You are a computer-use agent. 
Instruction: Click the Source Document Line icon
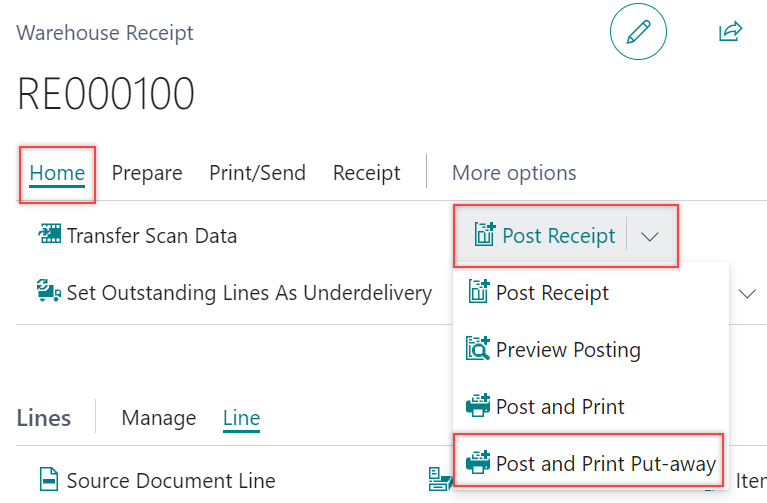(49, 480)
